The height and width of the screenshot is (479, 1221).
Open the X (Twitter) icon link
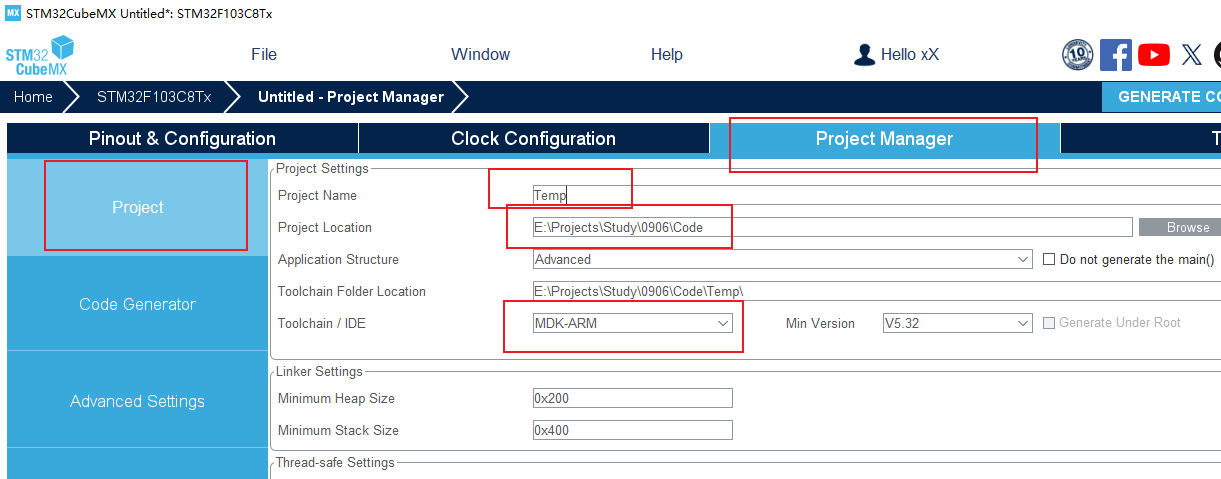(1191, 55)
